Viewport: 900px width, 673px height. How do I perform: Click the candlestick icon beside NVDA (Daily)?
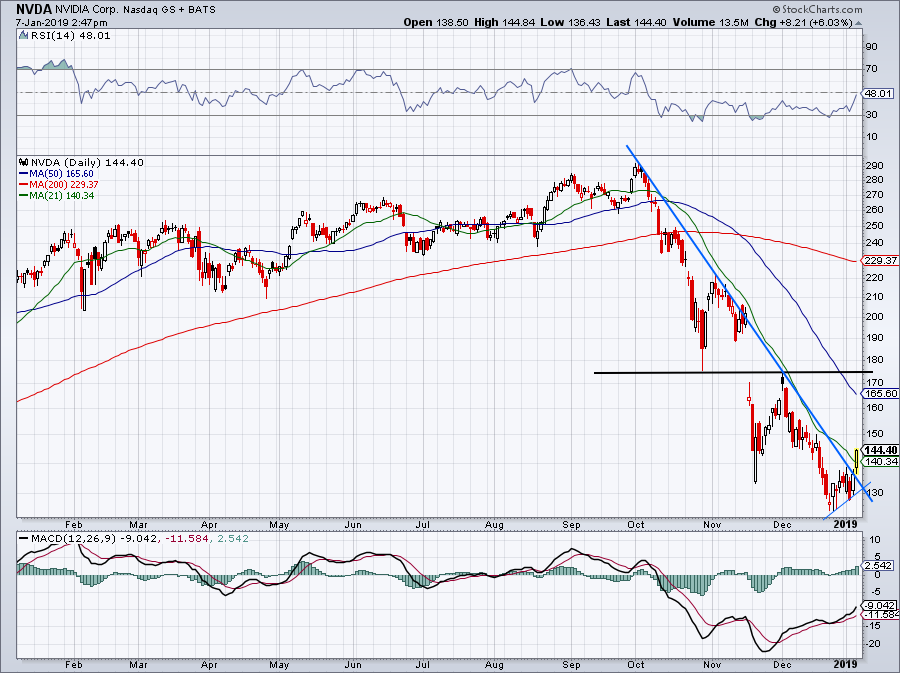point(23,162)
